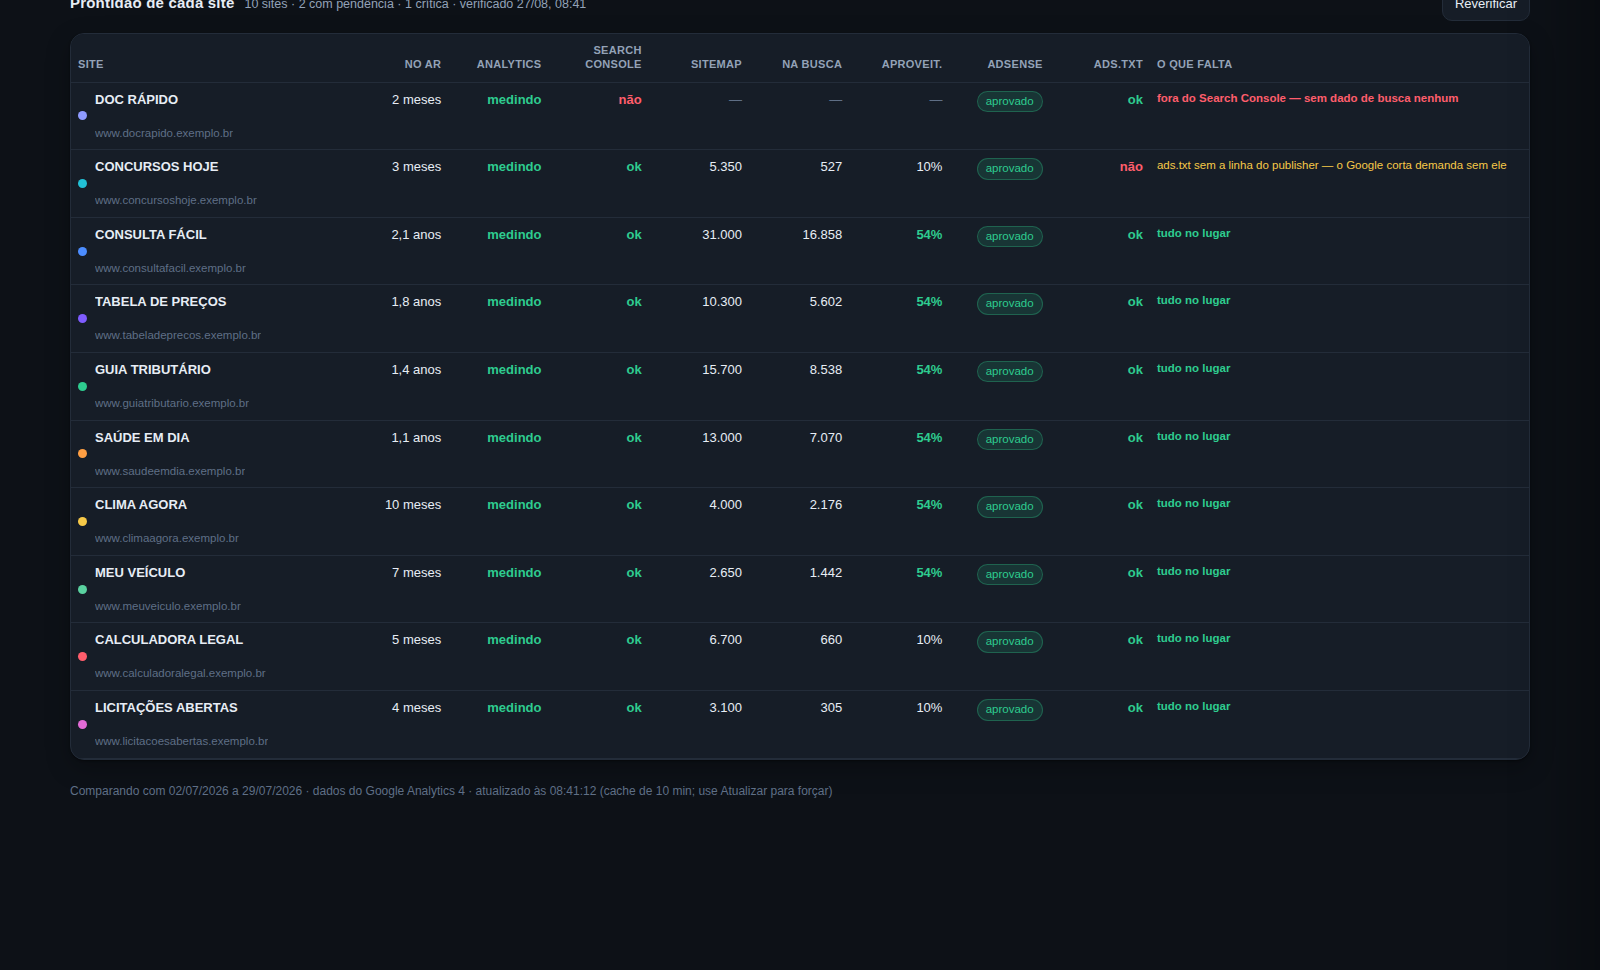Open www.concursoshoje.exemplo.br link
1600x970 pixels.
[176, 200]
